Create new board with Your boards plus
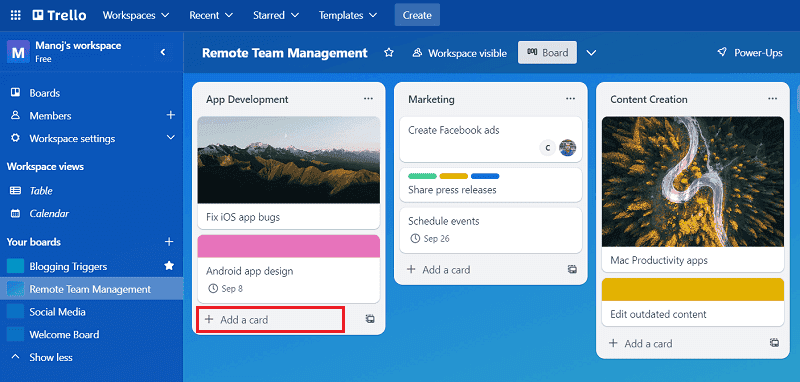800x382 pixels. (x=169, y=242)
